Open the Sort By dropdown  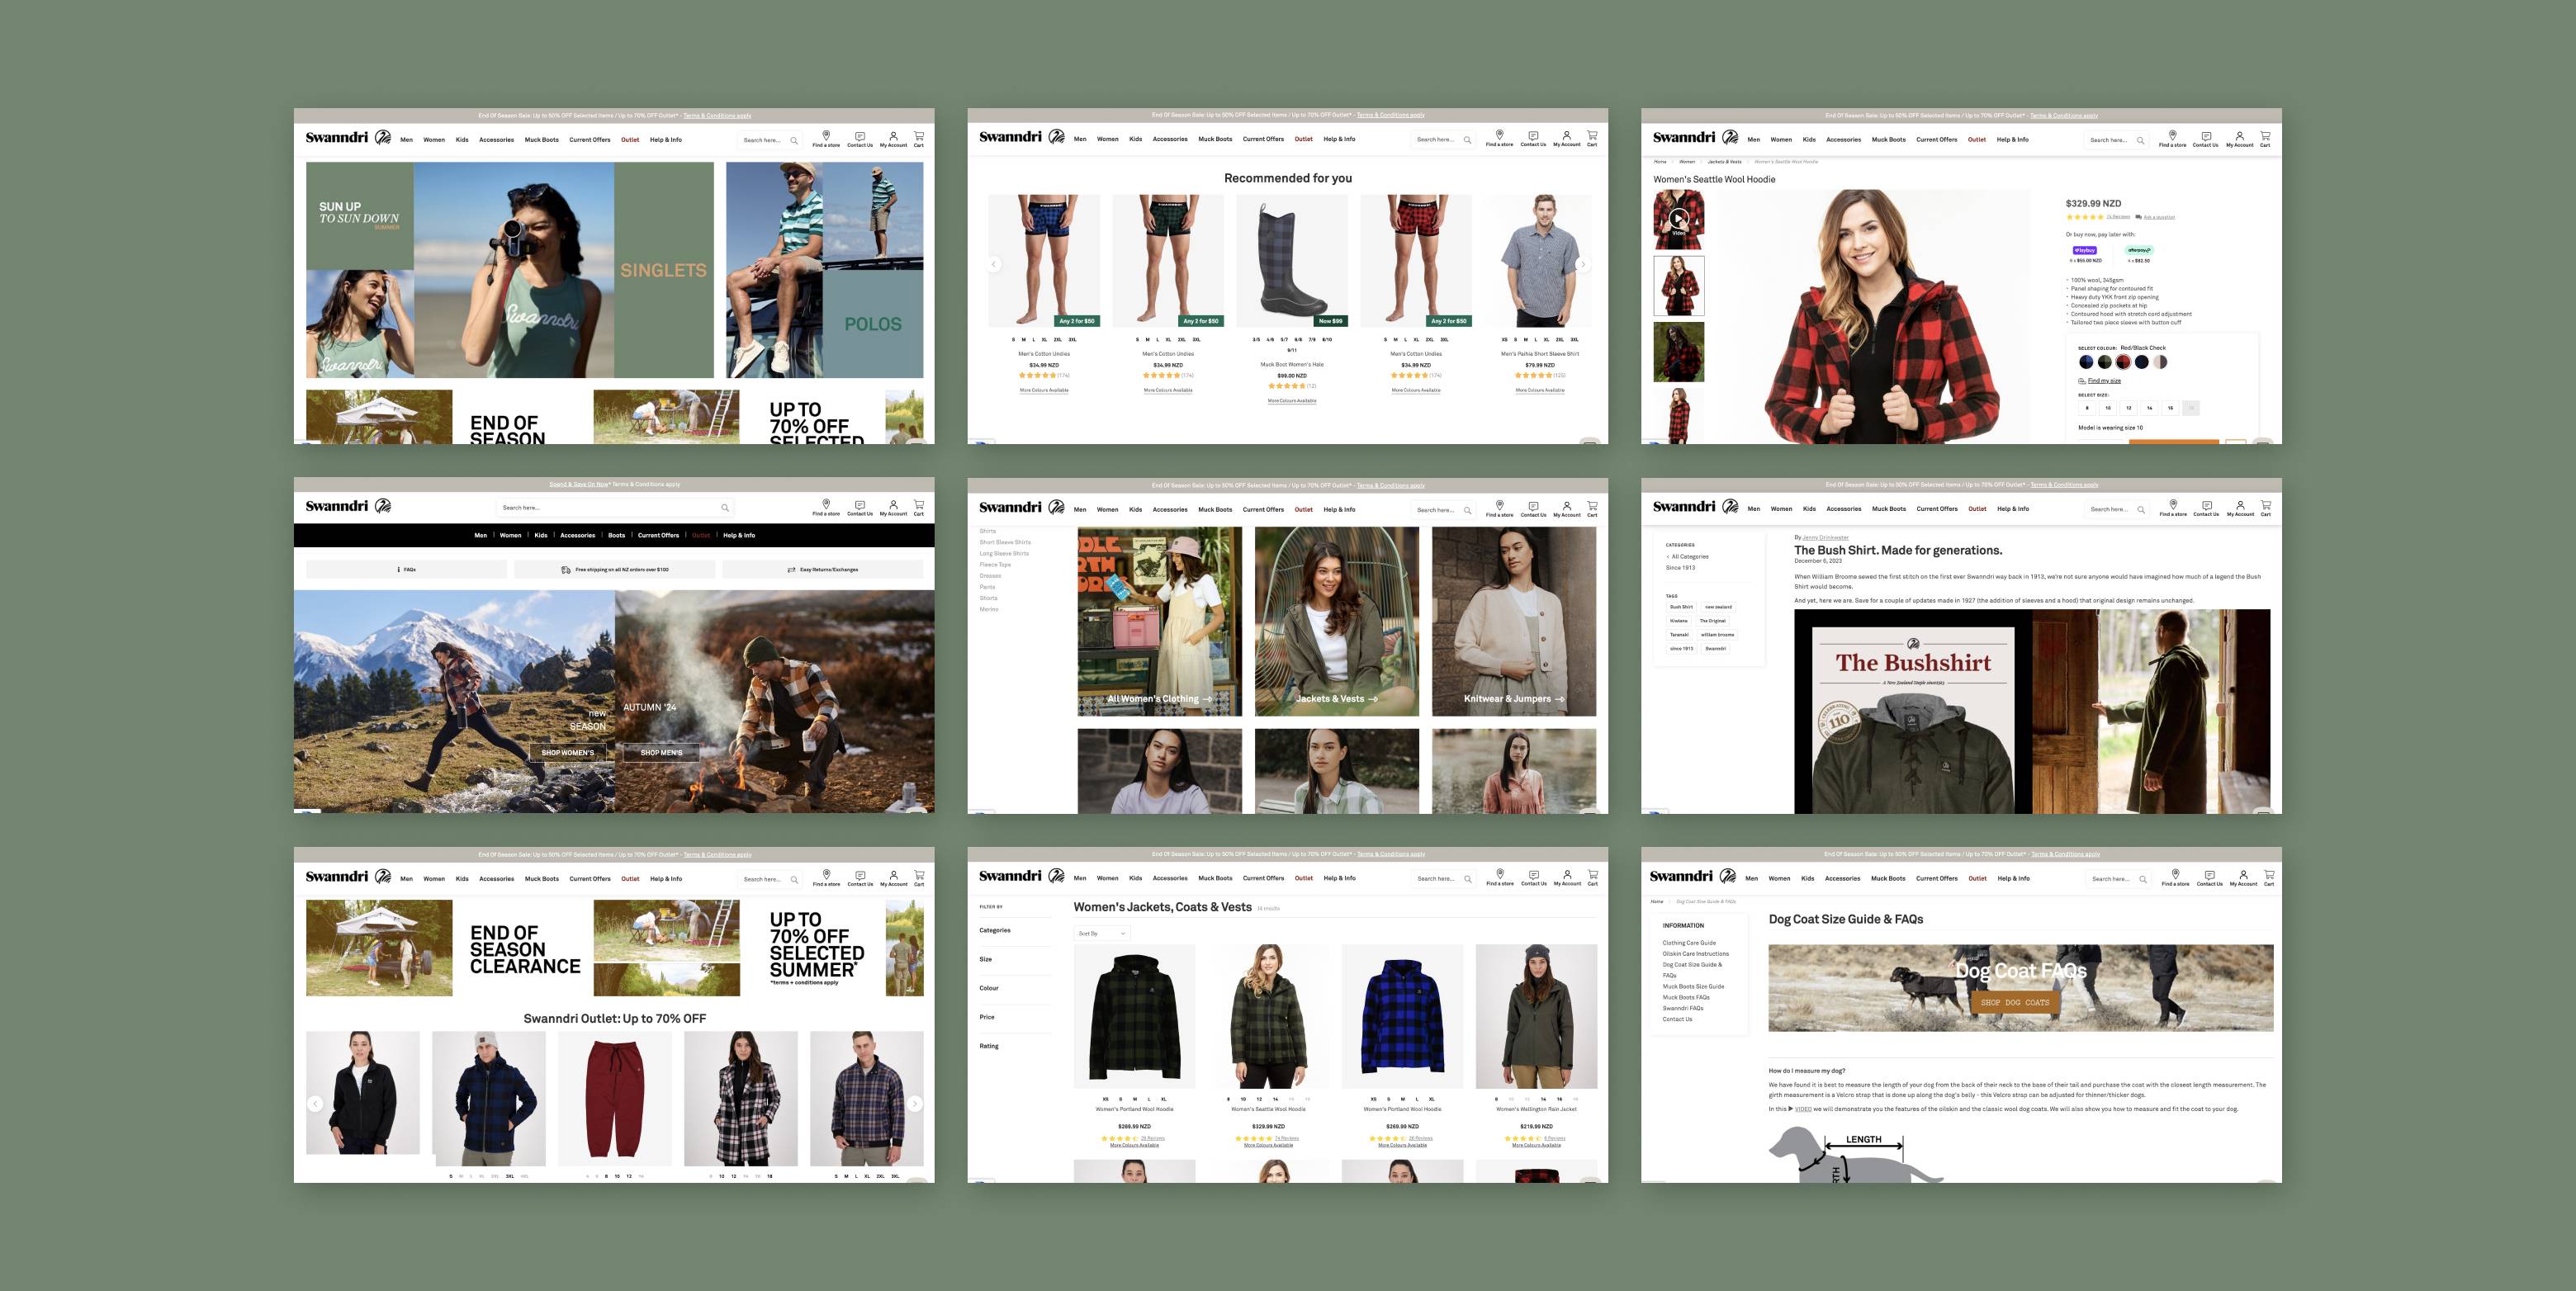click(x=1101, y=933)
